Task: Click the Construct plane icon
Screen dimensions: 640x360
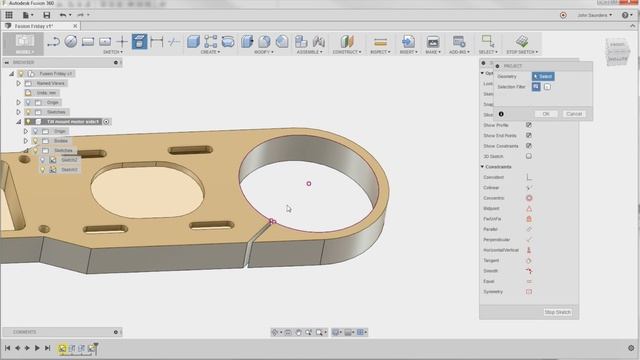Action: 347,42
